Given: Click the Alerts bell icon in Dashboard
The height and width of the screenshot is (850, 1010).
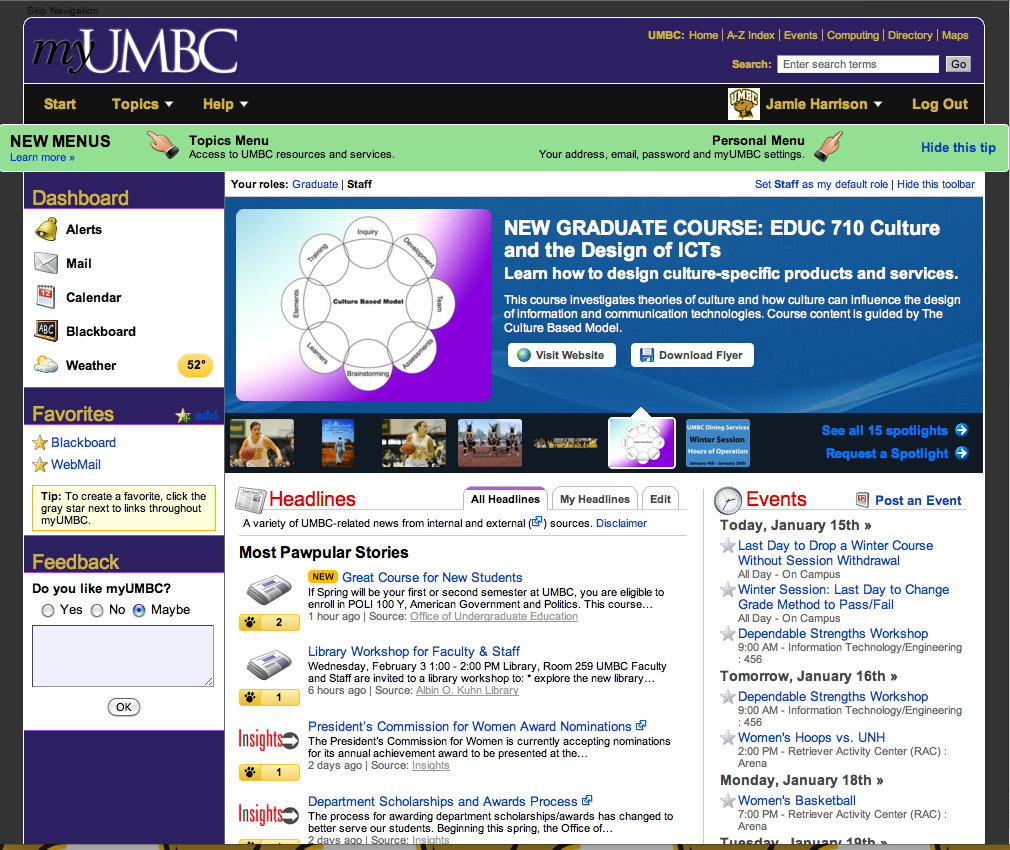Looking at the screenshot, I should pyautogui.click(x=46, y=229).
